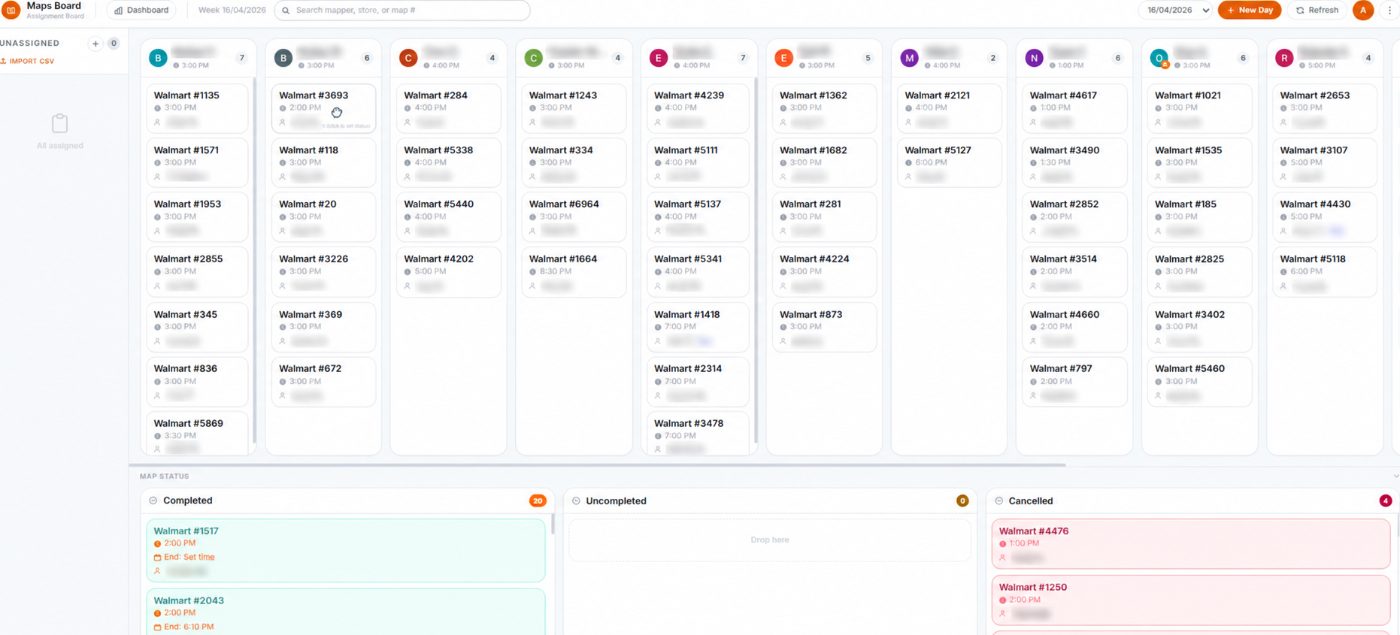Click the horizontal board scrollbar above Map Status

coord(597,465)
